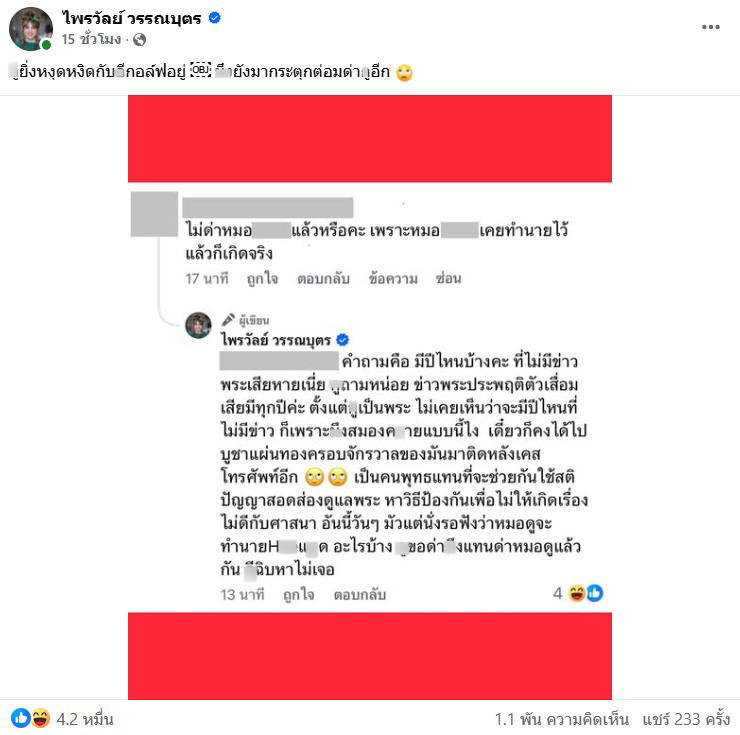This screenshot has height=735, width=740.
Task: Click the author avatar in the reply comment
Action: [198, 325]
